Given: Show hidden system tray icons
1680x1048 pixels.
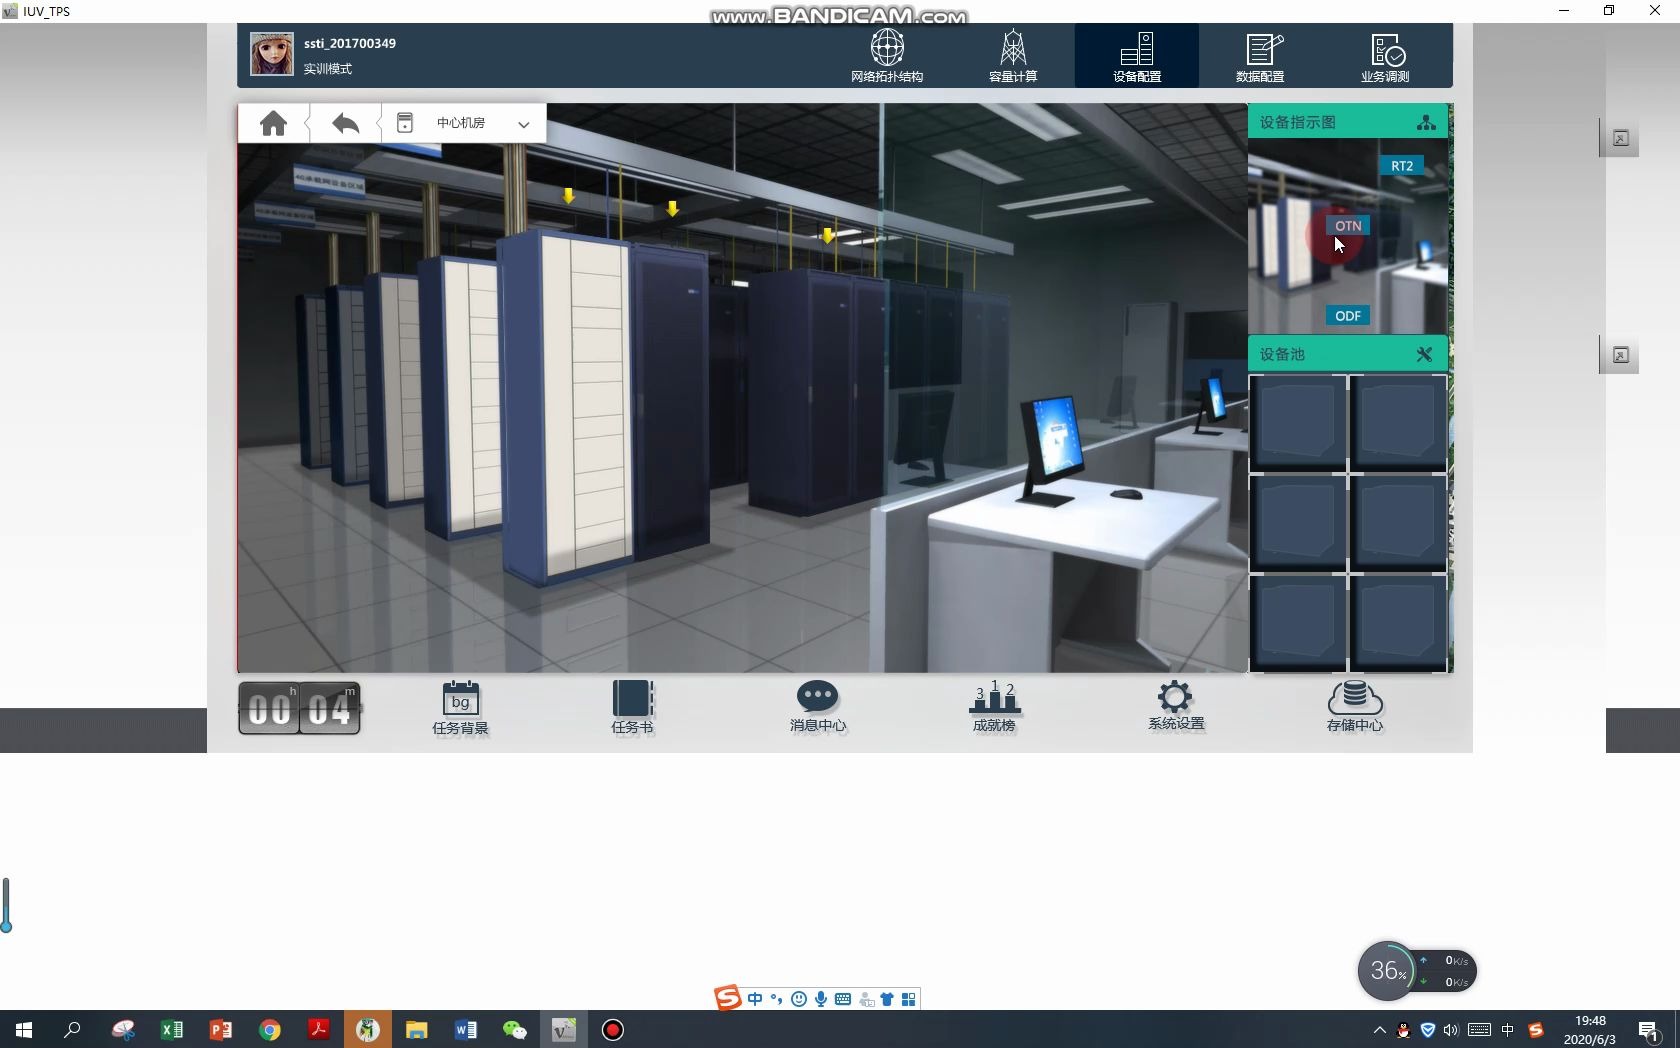Looking at the screenshot, I should click(1380, 1030).
